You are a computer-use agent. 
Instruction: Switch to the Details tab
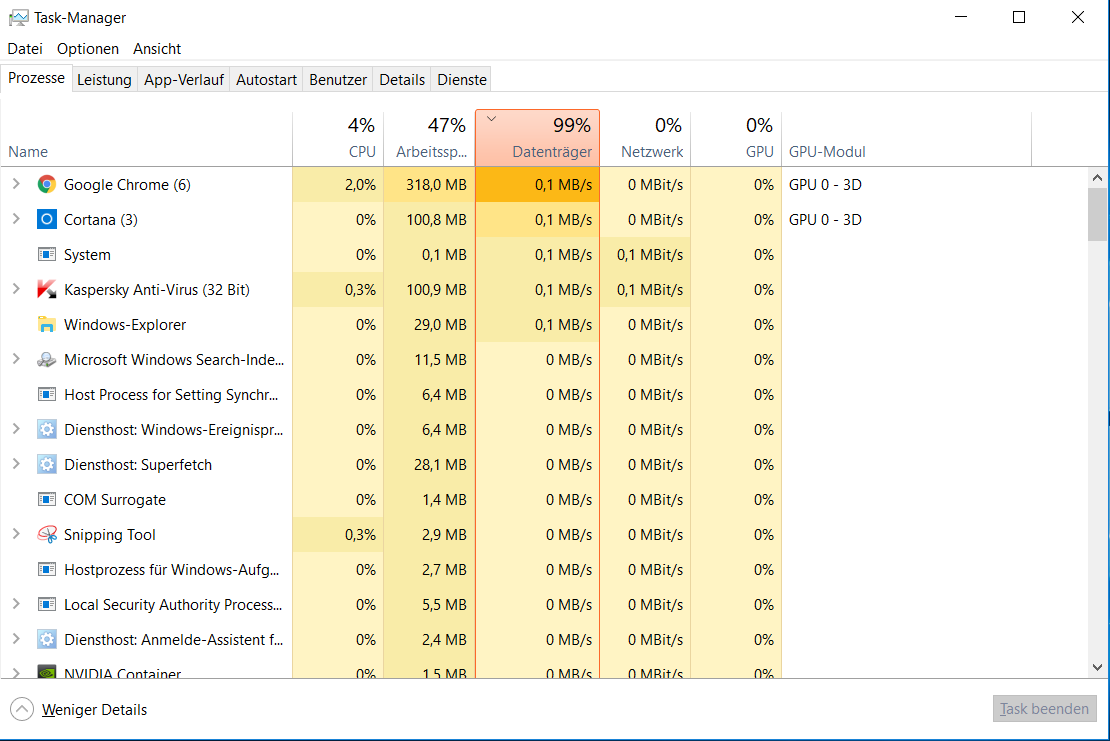pyautogui.click(x=401, y=80)
